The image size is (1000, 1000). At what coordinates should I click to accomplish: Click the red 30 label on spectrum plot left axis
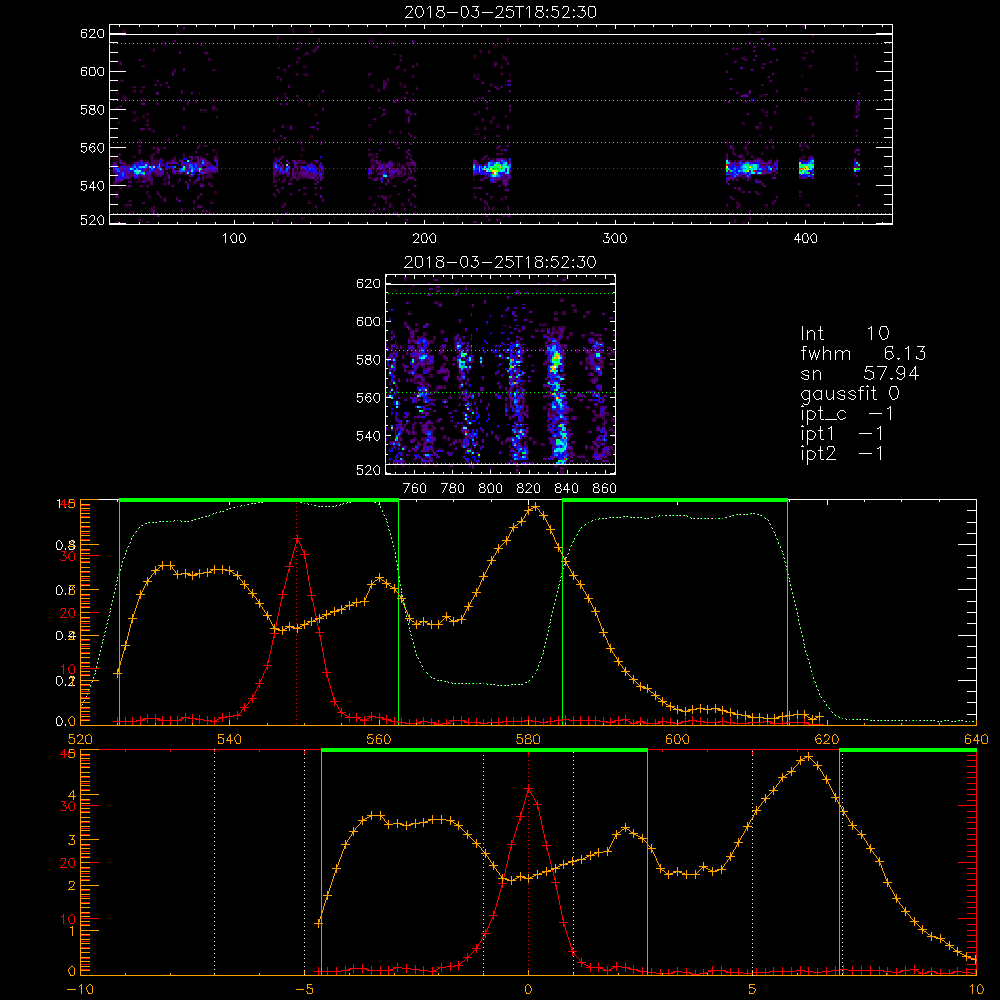[x=68, y=557]
